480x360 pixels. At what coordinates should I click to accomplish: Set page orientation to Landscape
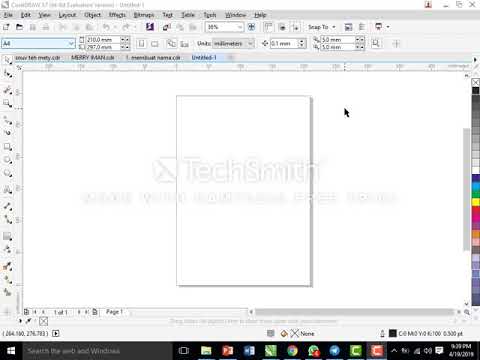click(155, 44)
